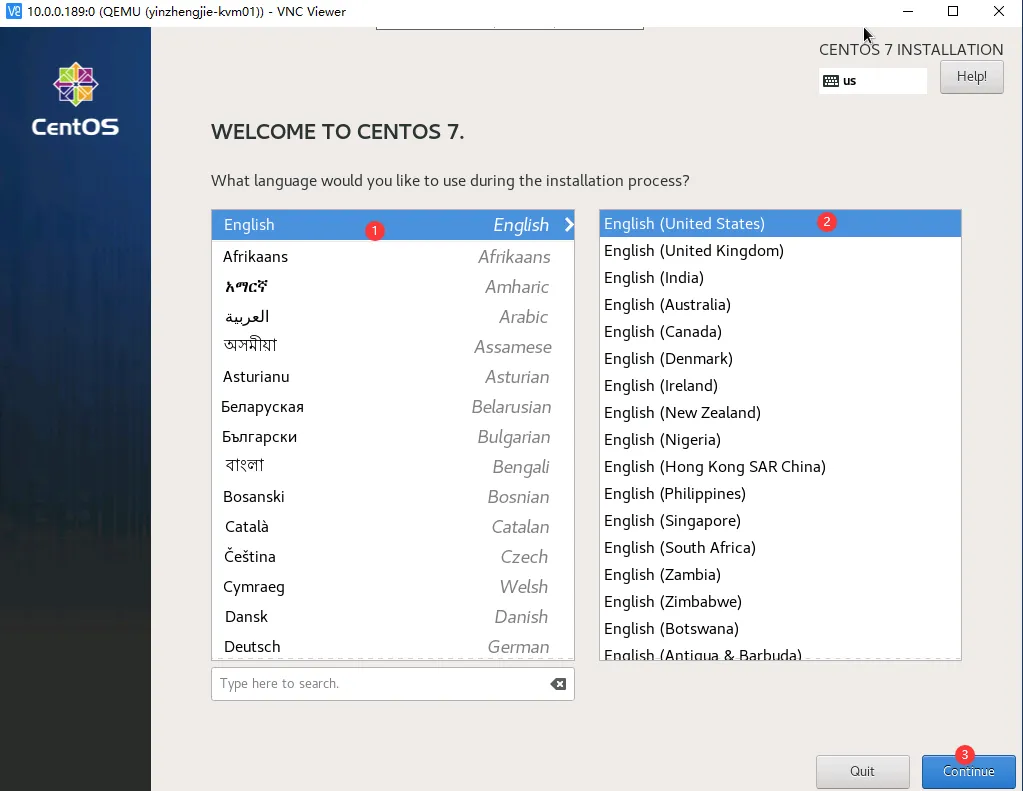Screen dimensions: 1023x791
Task: Select the Belarusian language row
Action: pos(393,407)
